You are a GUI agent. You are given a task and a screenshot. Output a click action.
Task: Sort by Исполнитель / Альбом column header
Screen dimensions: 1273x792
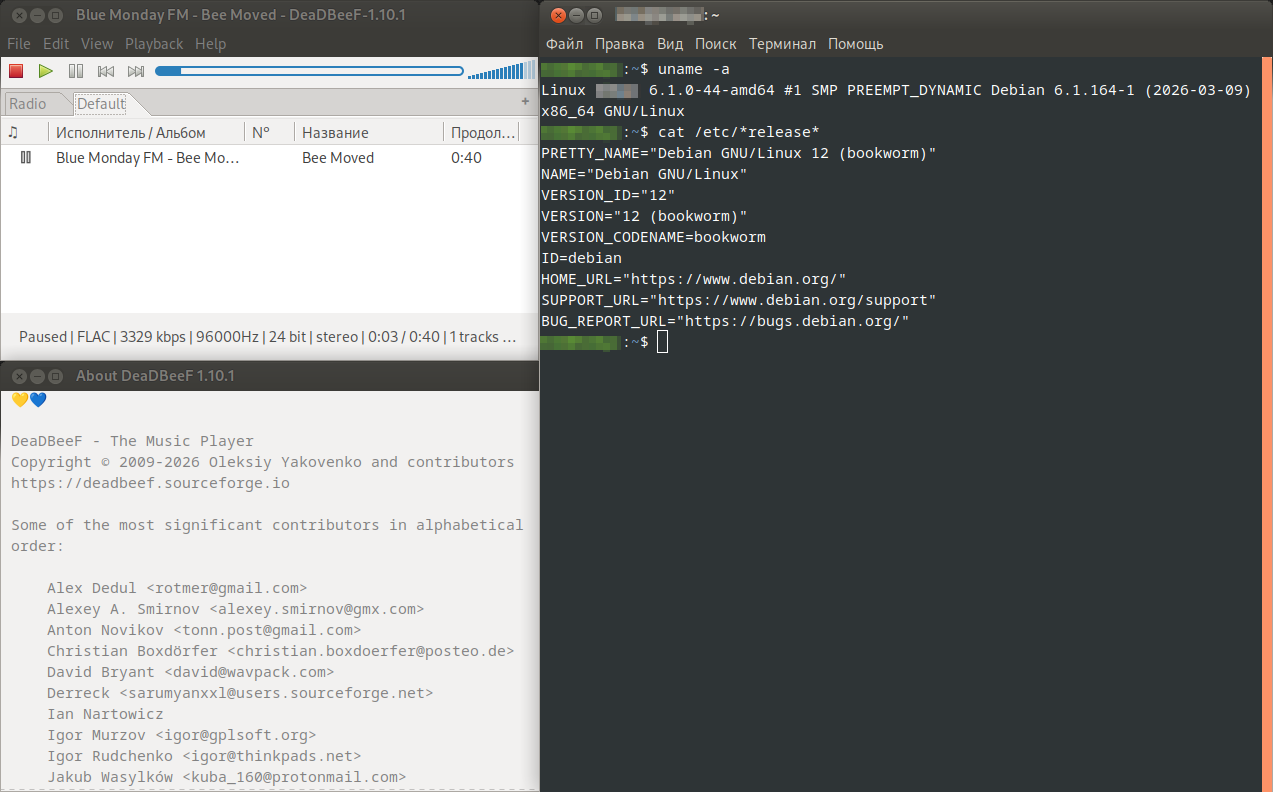(131, 132)
